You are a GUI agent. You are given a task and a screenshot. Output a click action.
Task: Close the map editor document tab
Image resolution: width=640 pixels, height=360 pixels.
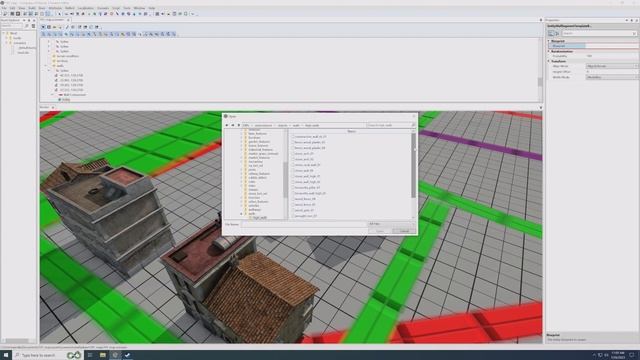point(68,20)
